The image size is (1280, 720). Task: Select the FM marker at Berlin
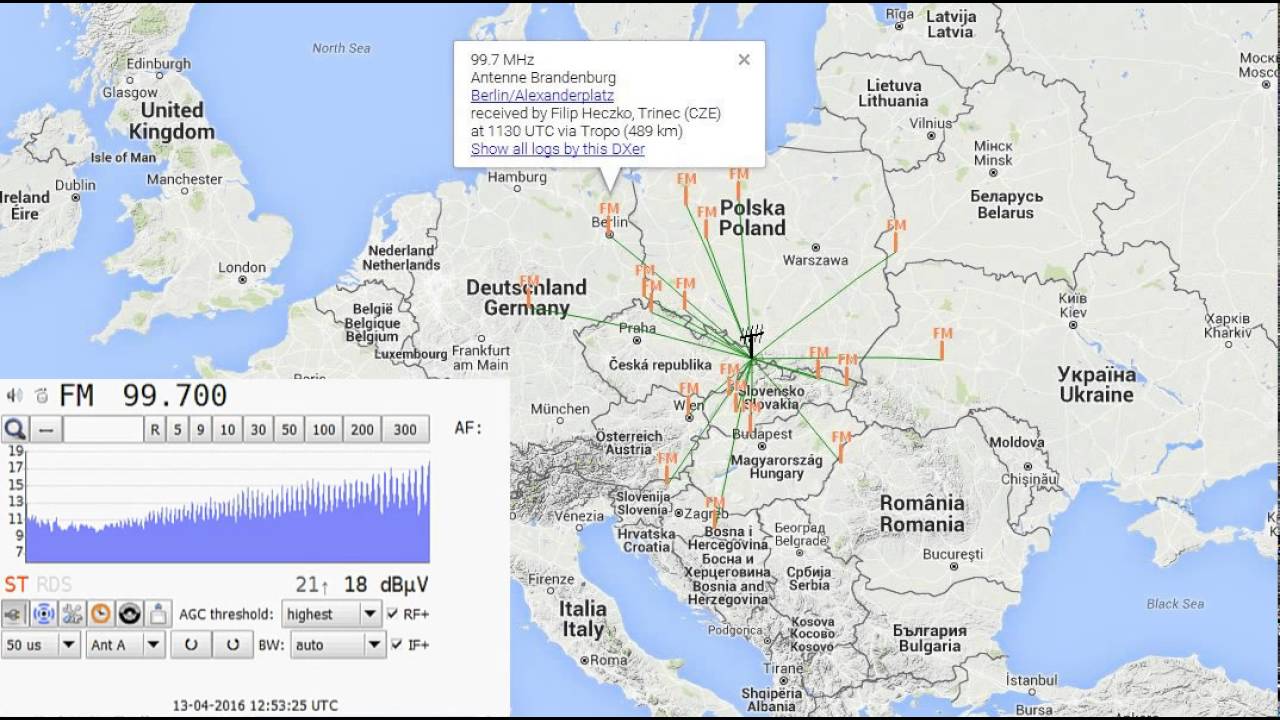tap(608, 219)
